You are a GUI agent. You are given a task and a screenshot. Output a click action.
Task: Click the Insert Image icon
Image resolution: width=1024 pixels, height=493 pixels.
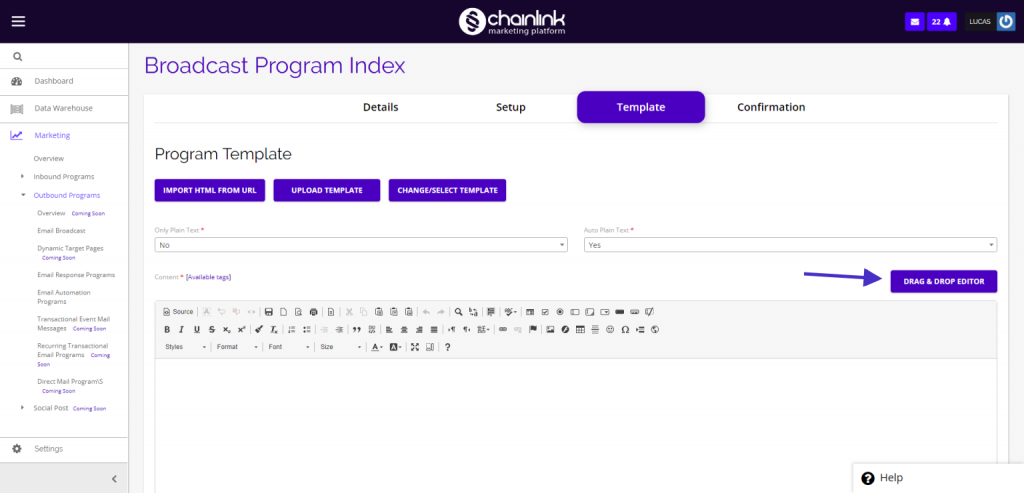coord(551,329)
